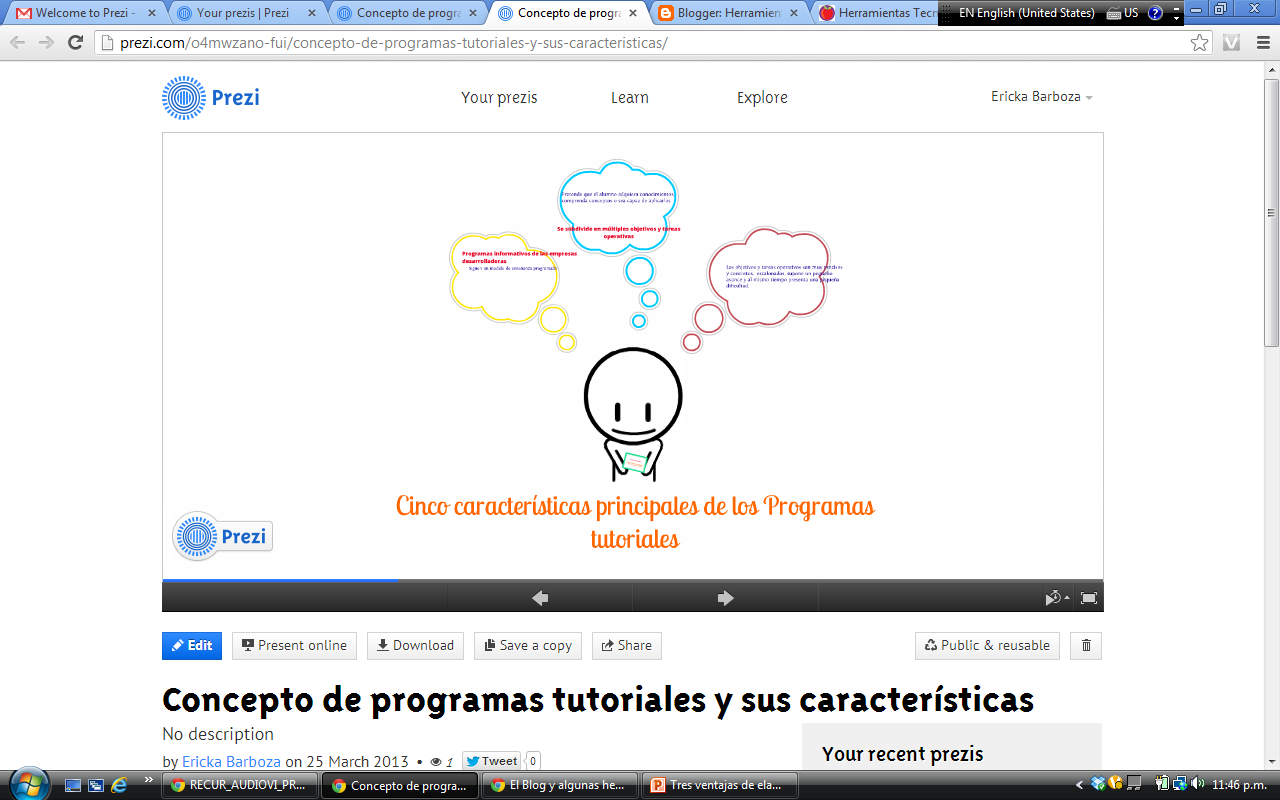The image size is (1280, 800).
Task: Open the Explore menu
Action: 762,97
